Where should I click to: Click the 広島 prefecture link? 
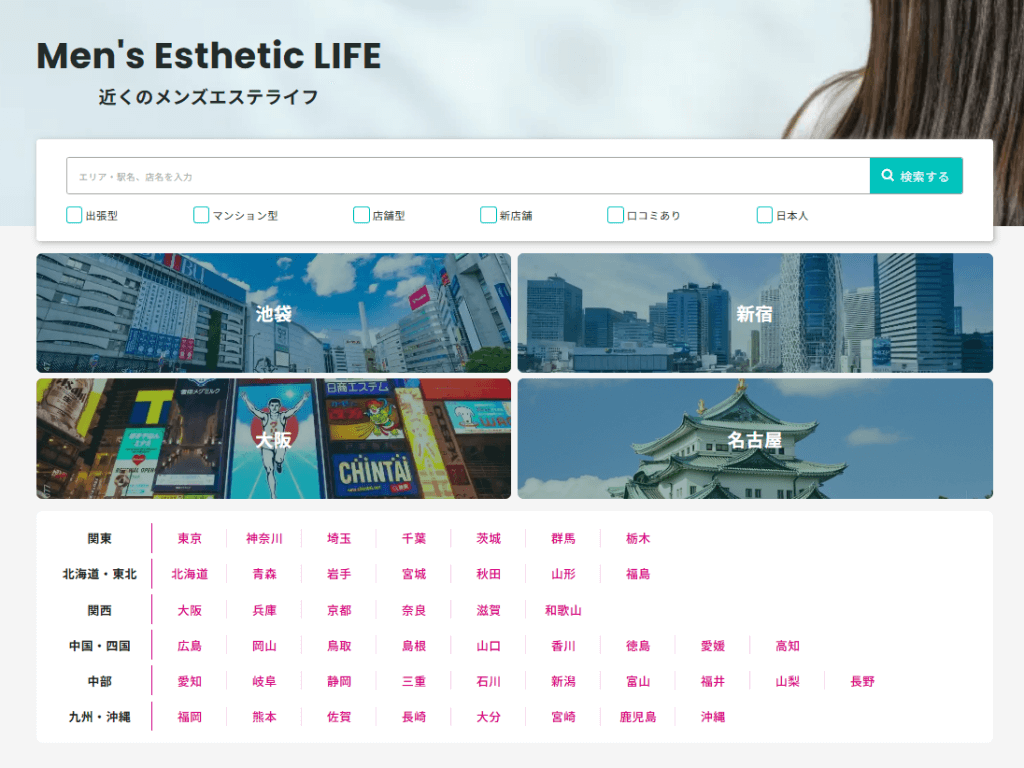click(190, 646)
